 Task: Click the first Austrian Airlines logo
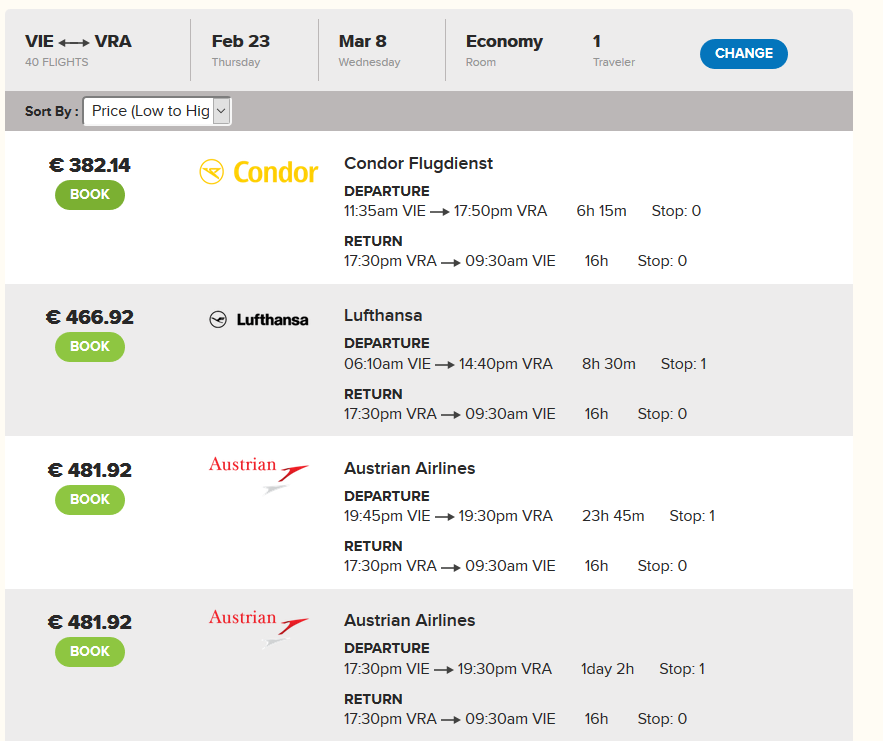click(258, 475)
